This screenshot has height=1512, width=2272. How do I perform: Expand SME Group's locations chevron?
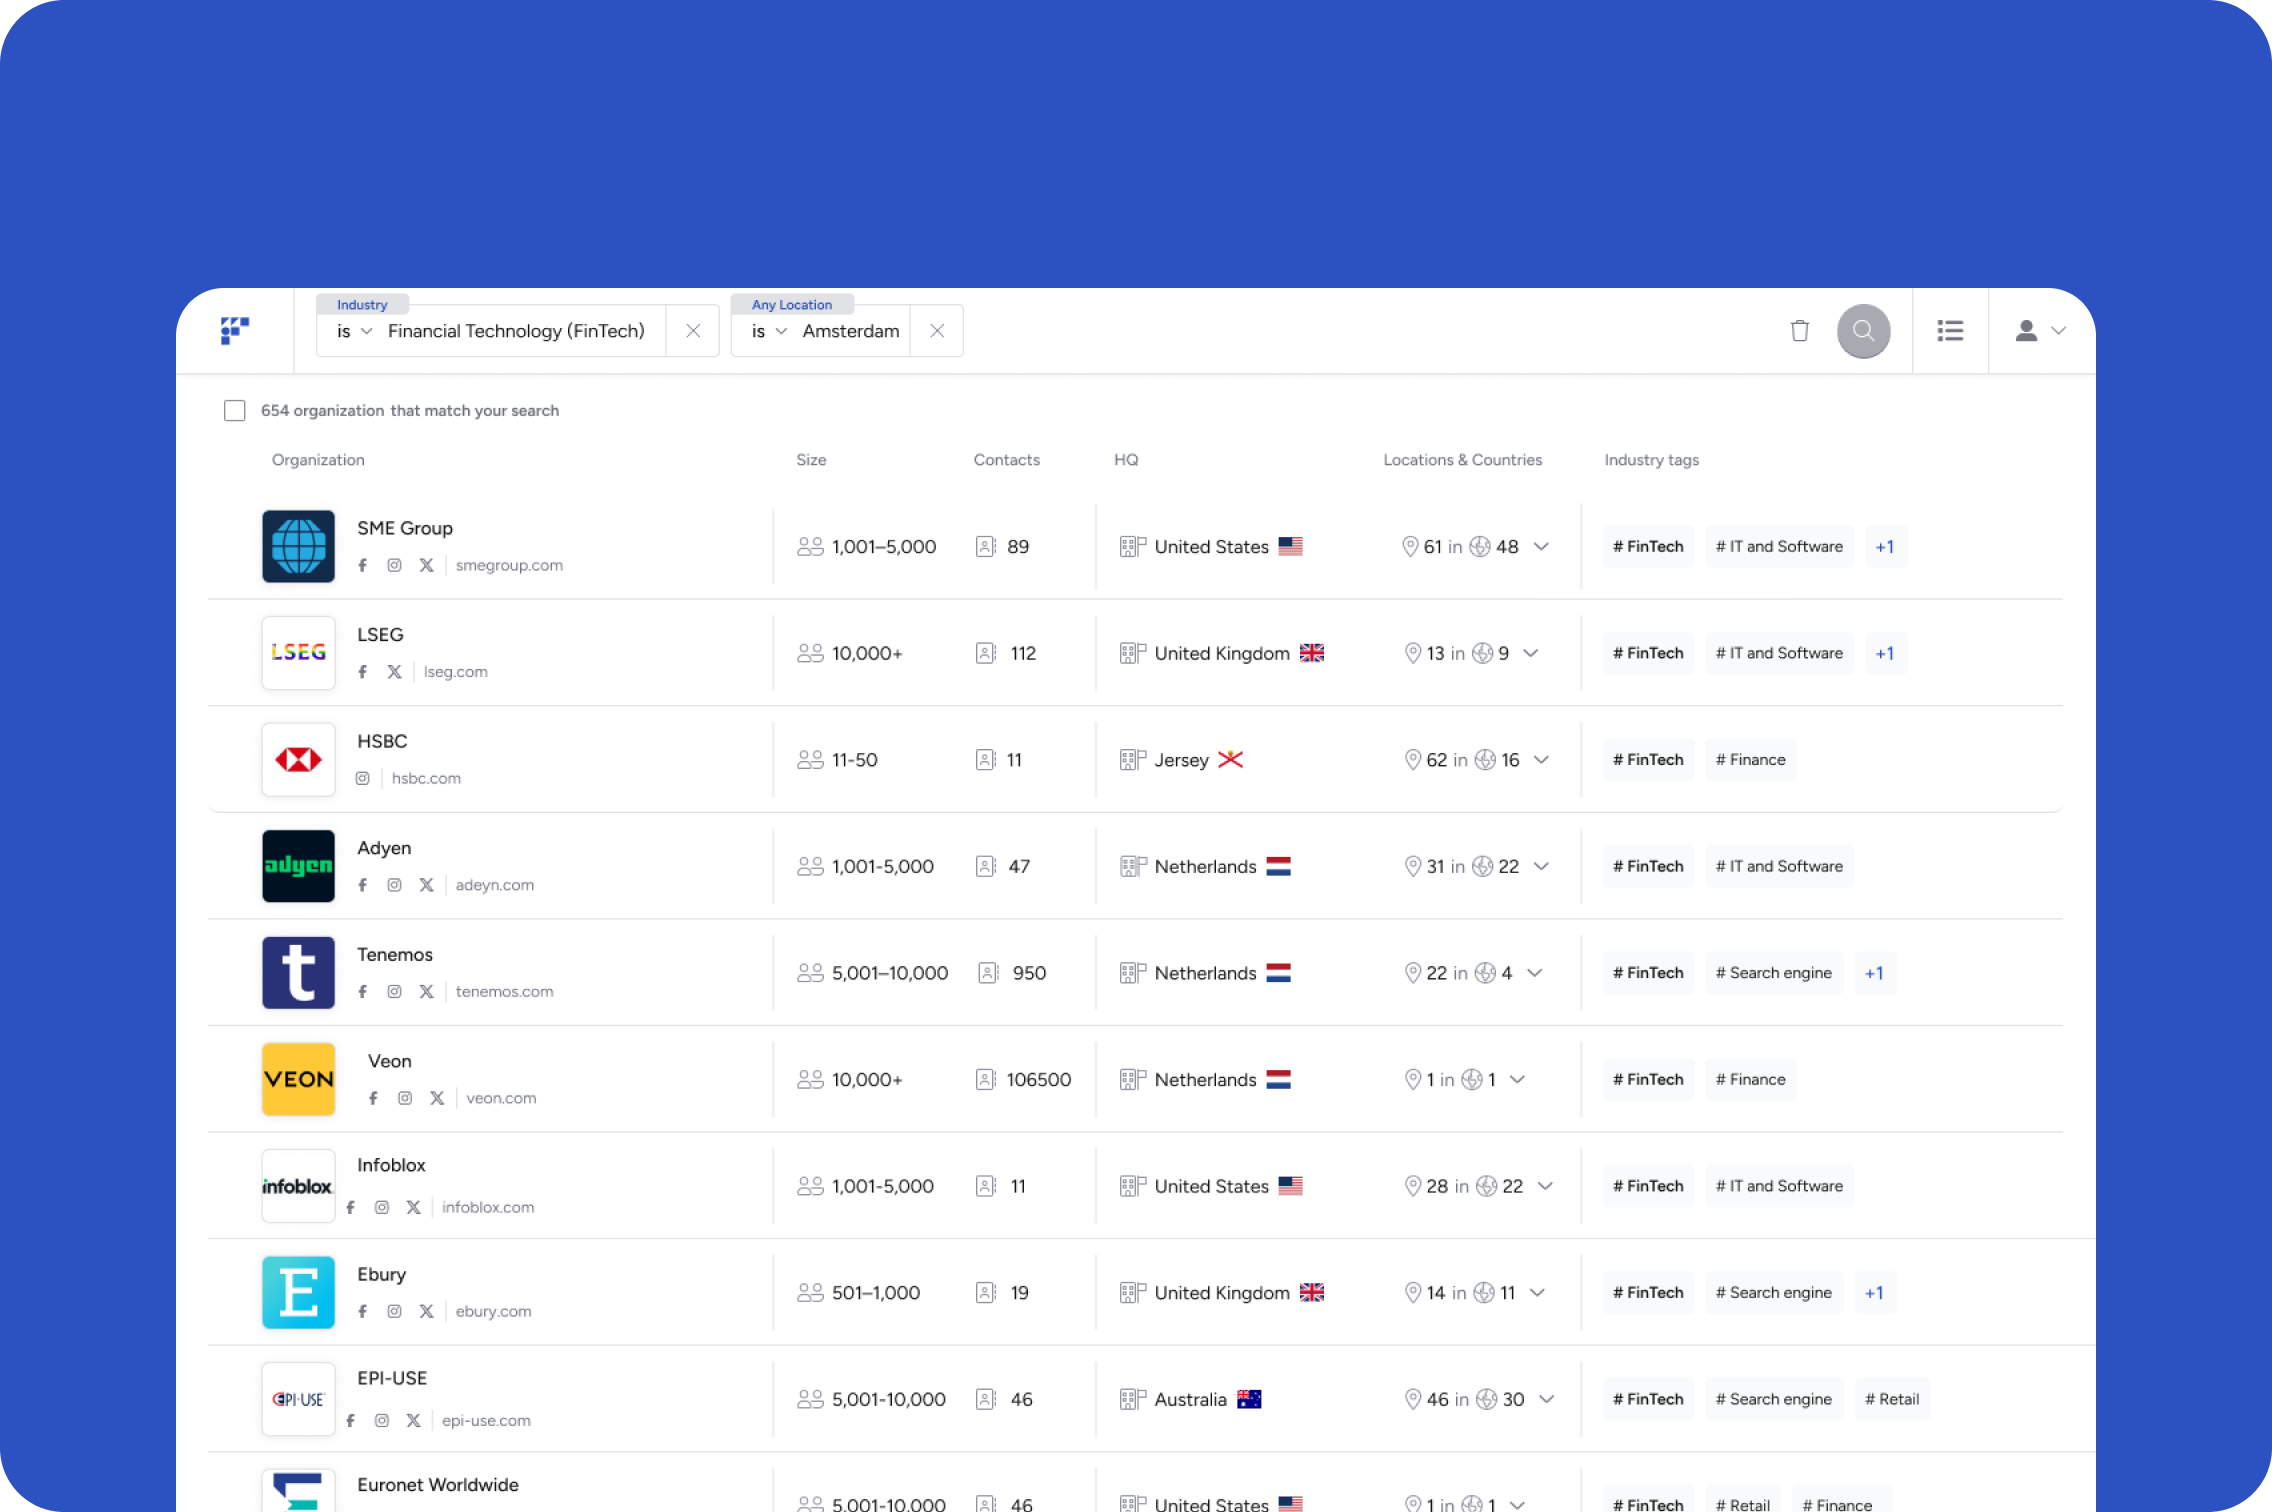[1541, 547]
